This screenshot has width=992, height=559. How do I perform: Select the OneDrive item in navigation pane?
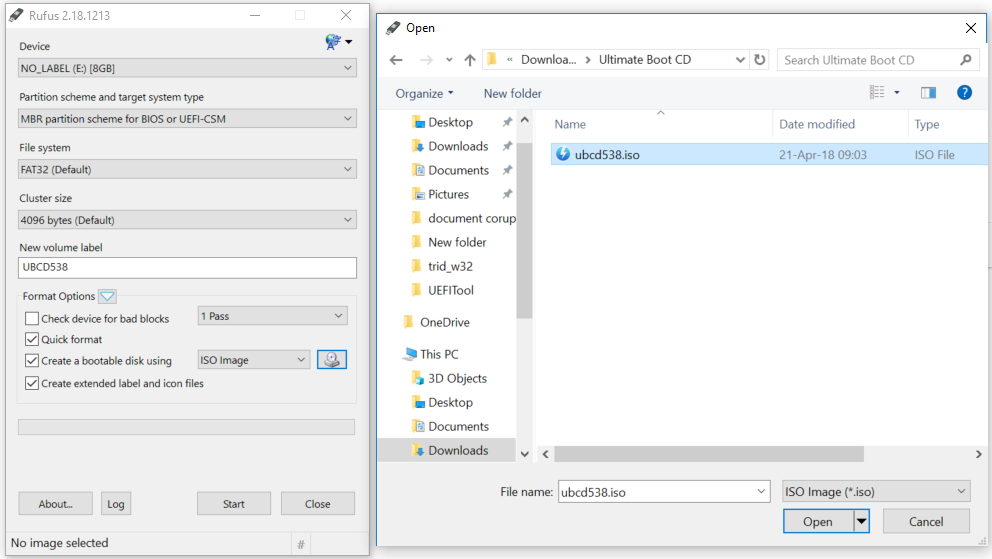pos(445,322)
